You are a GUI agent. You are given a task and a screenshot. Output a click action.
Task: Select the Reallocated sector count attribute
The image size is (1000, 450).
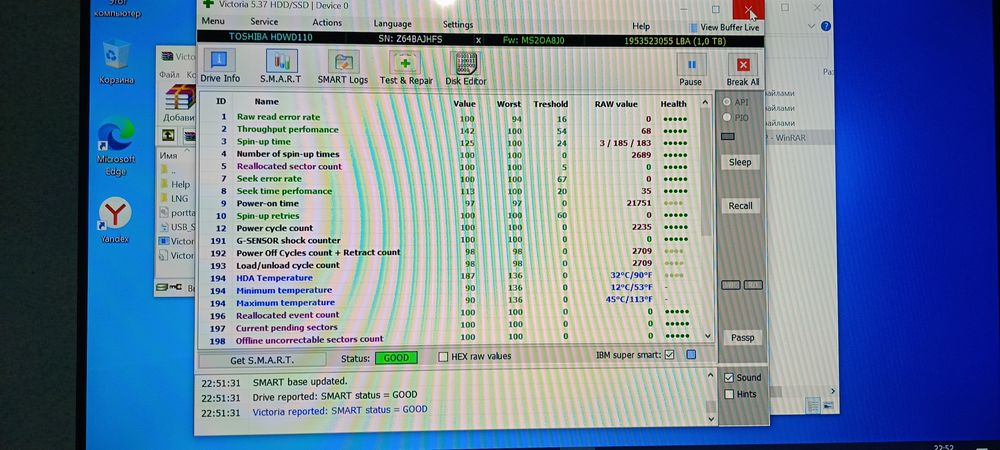289,166
